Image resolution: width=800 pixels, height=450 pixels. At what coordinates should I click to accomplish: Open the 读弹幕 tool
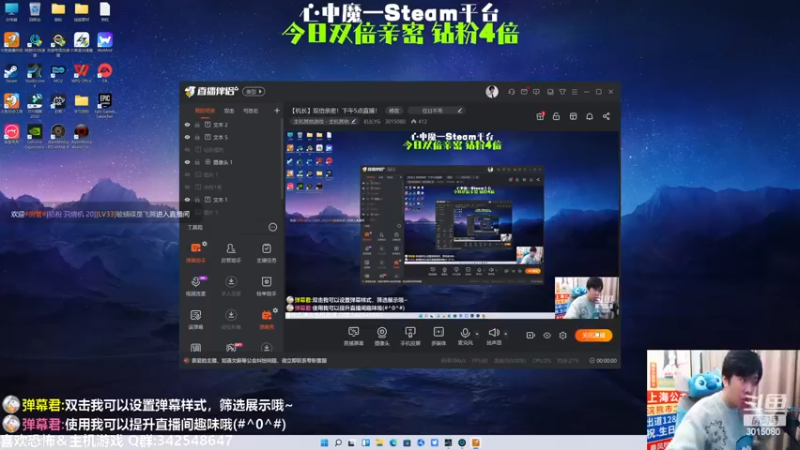click(196, 319)
